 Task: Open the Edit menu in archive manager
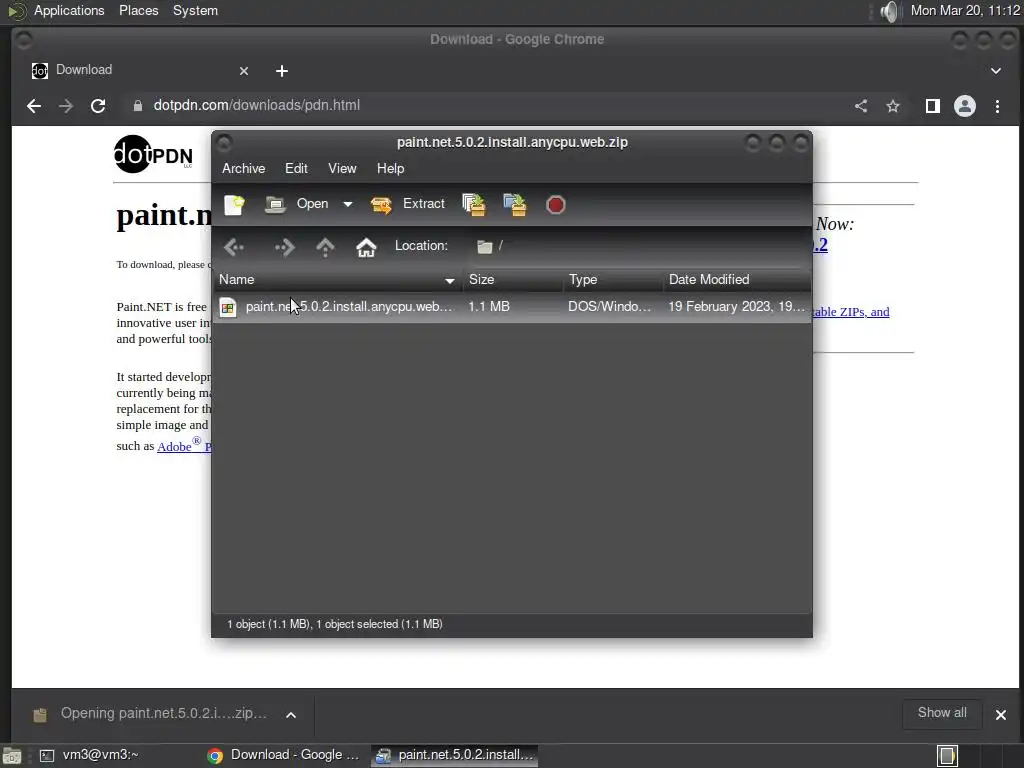[x=296, y=168]
